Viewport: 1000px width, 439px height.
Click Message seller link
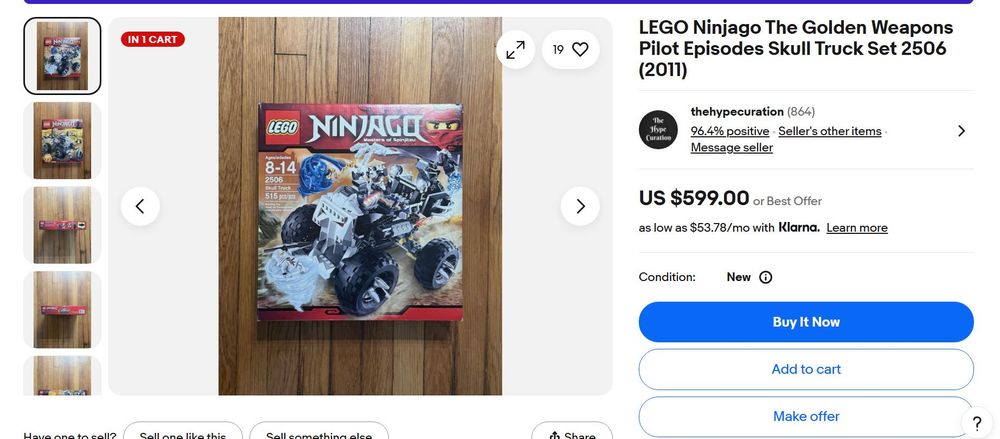pyautogui.click(x=732, y=148)
